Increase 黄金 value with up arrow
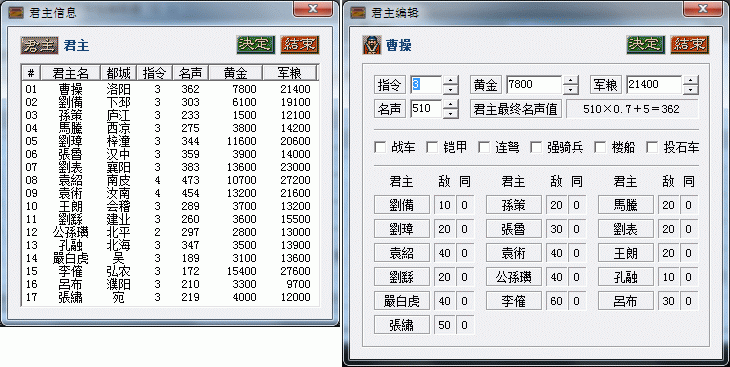 tap(570, 80)
